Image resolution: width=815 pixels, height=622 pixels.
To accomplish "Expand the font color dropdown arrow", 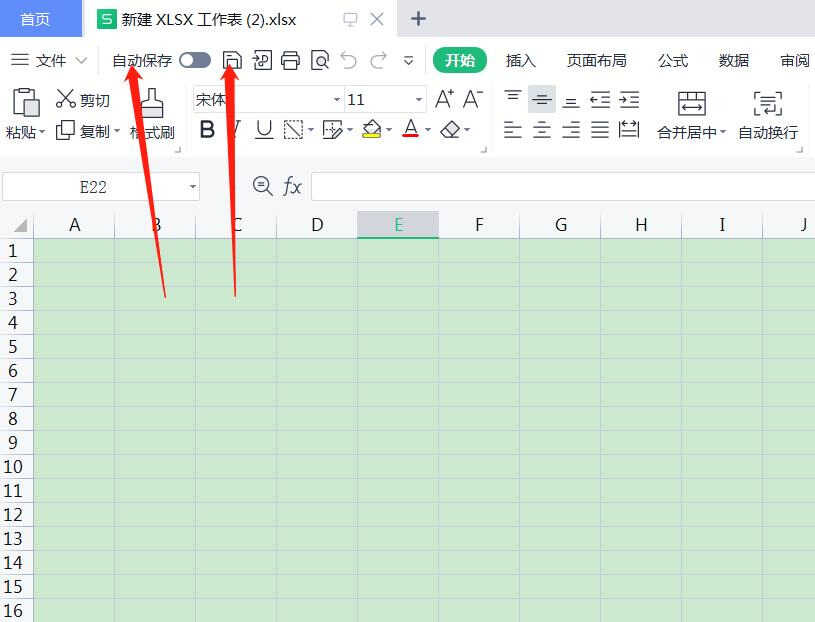I will 428,130.
